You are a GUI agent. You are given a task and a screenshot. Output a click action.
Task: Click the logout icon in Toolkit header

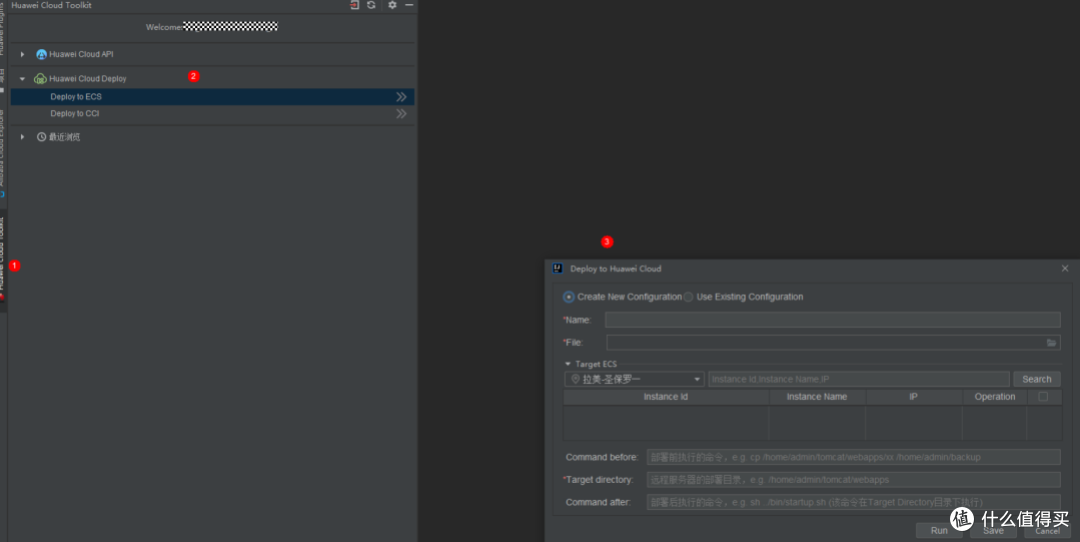tap(354, 5)
